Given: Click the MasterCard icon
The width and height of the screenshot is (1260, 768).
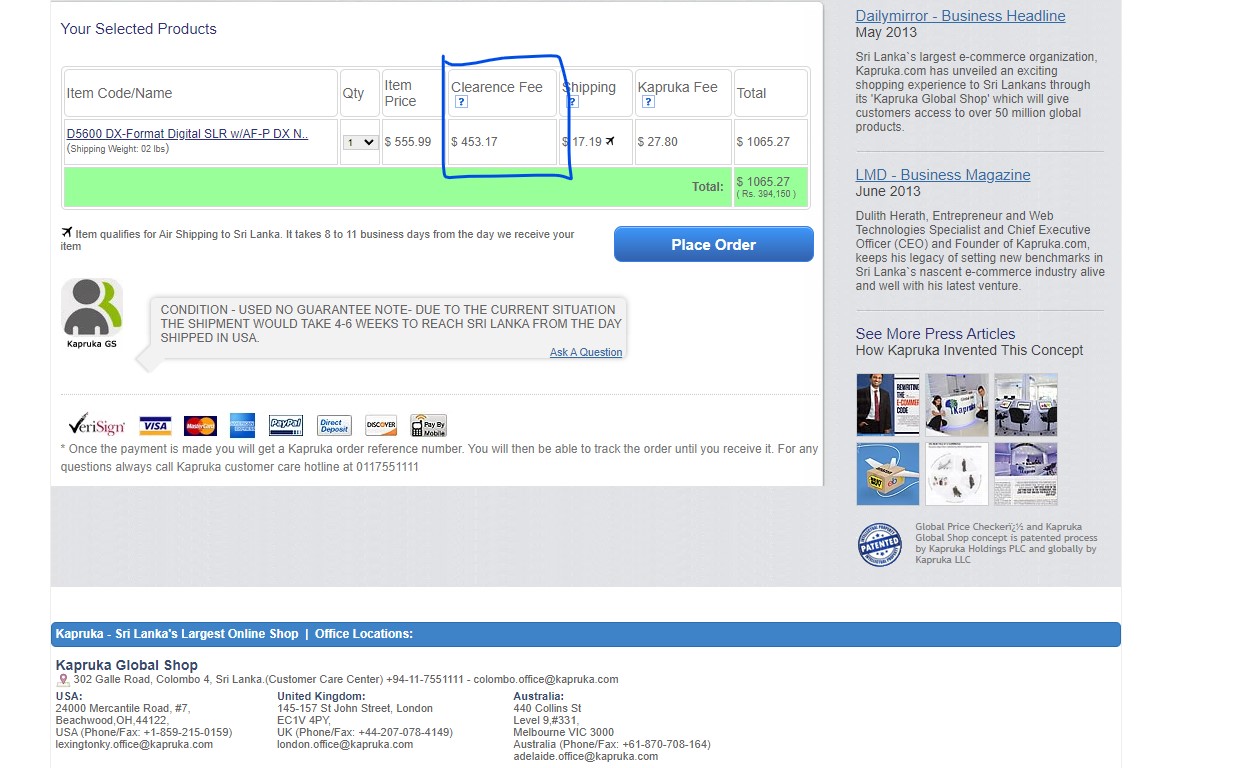Looking at the screenshot, I should (x=200, y=426).
